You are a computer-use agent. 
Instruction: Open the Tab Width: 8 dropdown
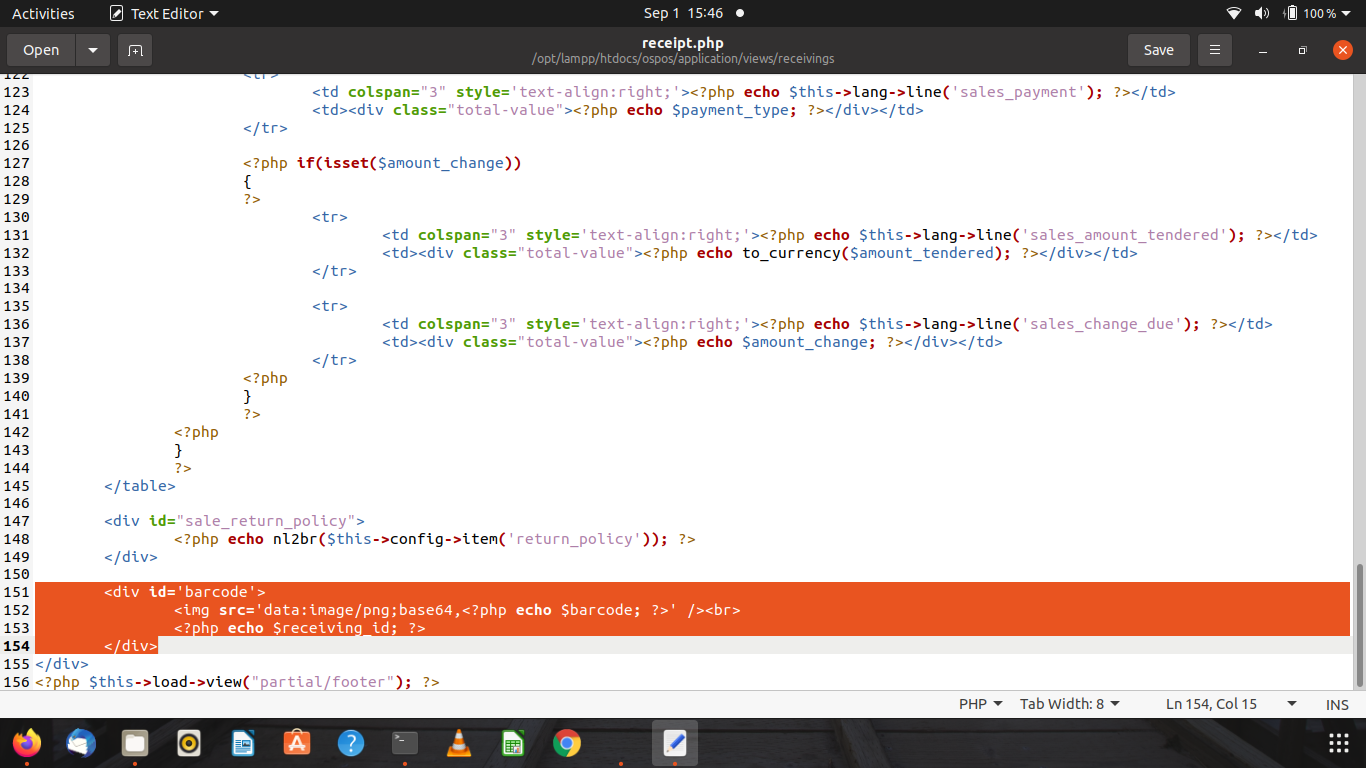1069,704
